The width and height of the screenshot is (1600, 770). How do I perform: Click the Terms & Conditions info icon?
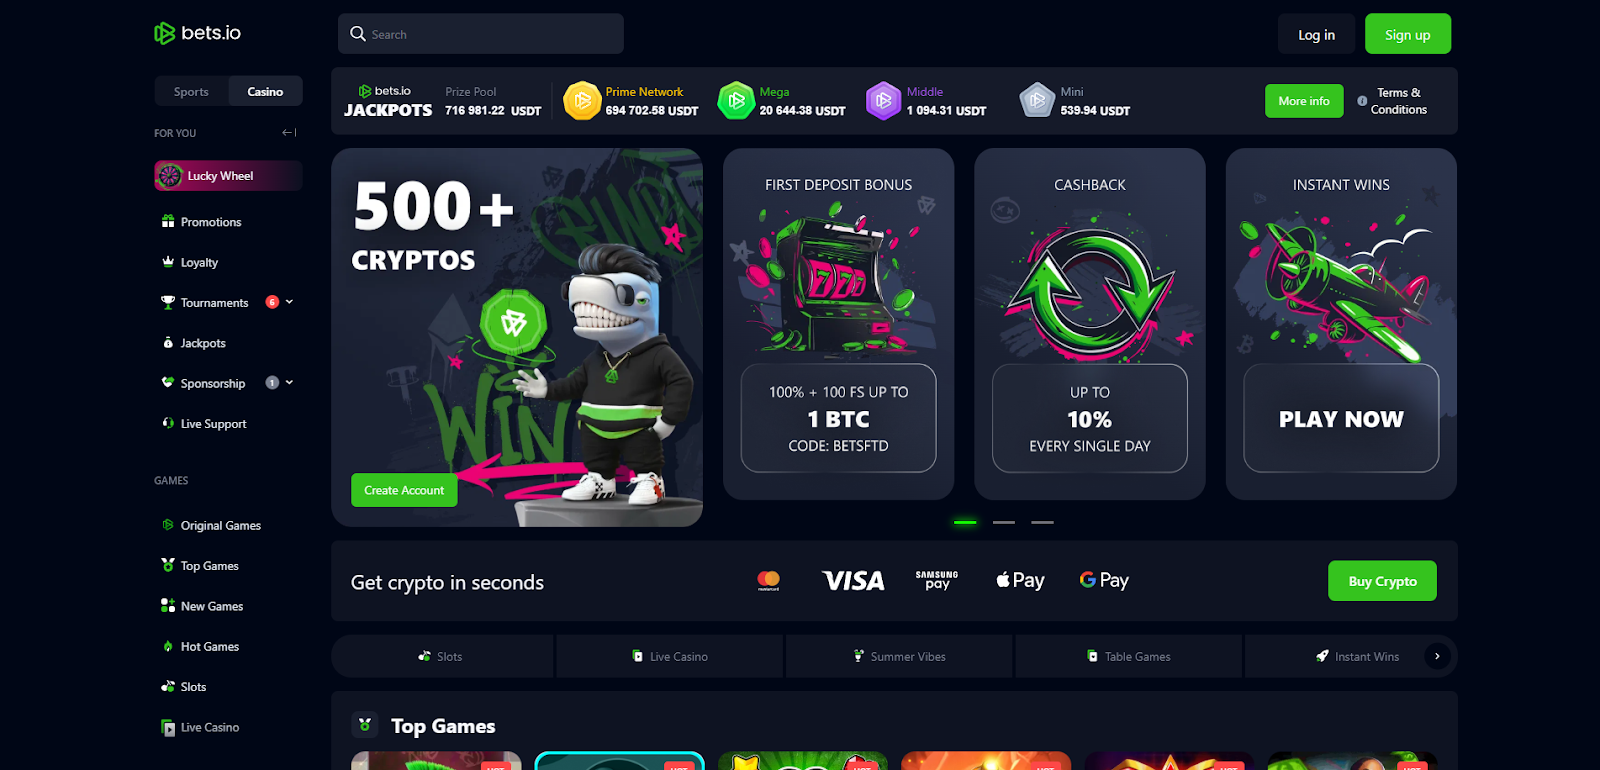(x=1362, y=101)
